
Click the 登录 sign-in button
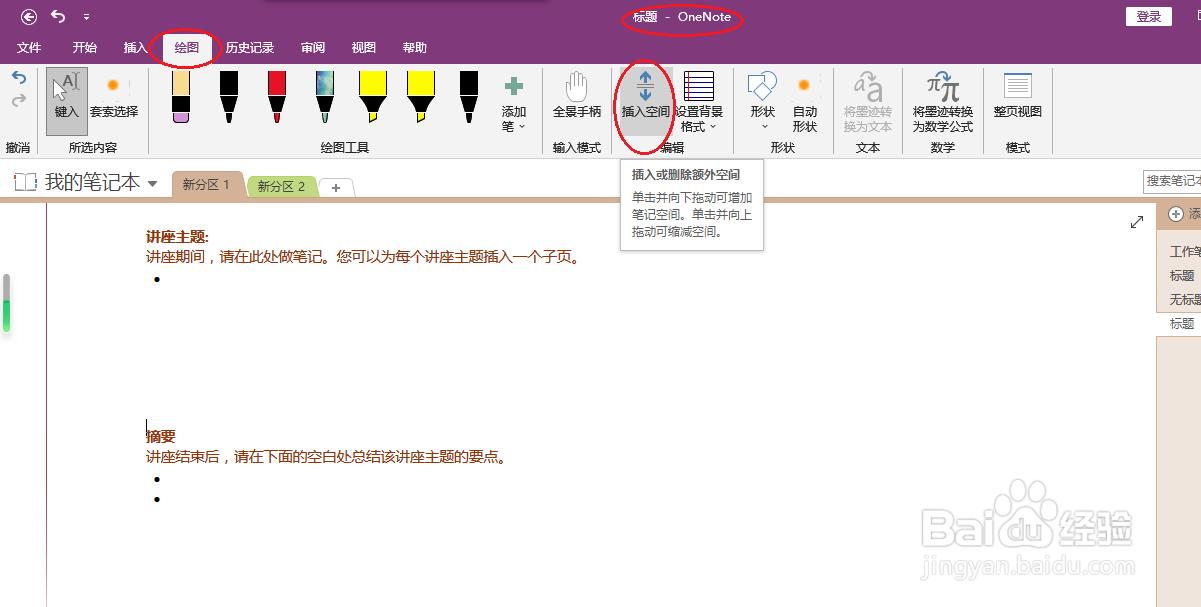click(1149, 16)
